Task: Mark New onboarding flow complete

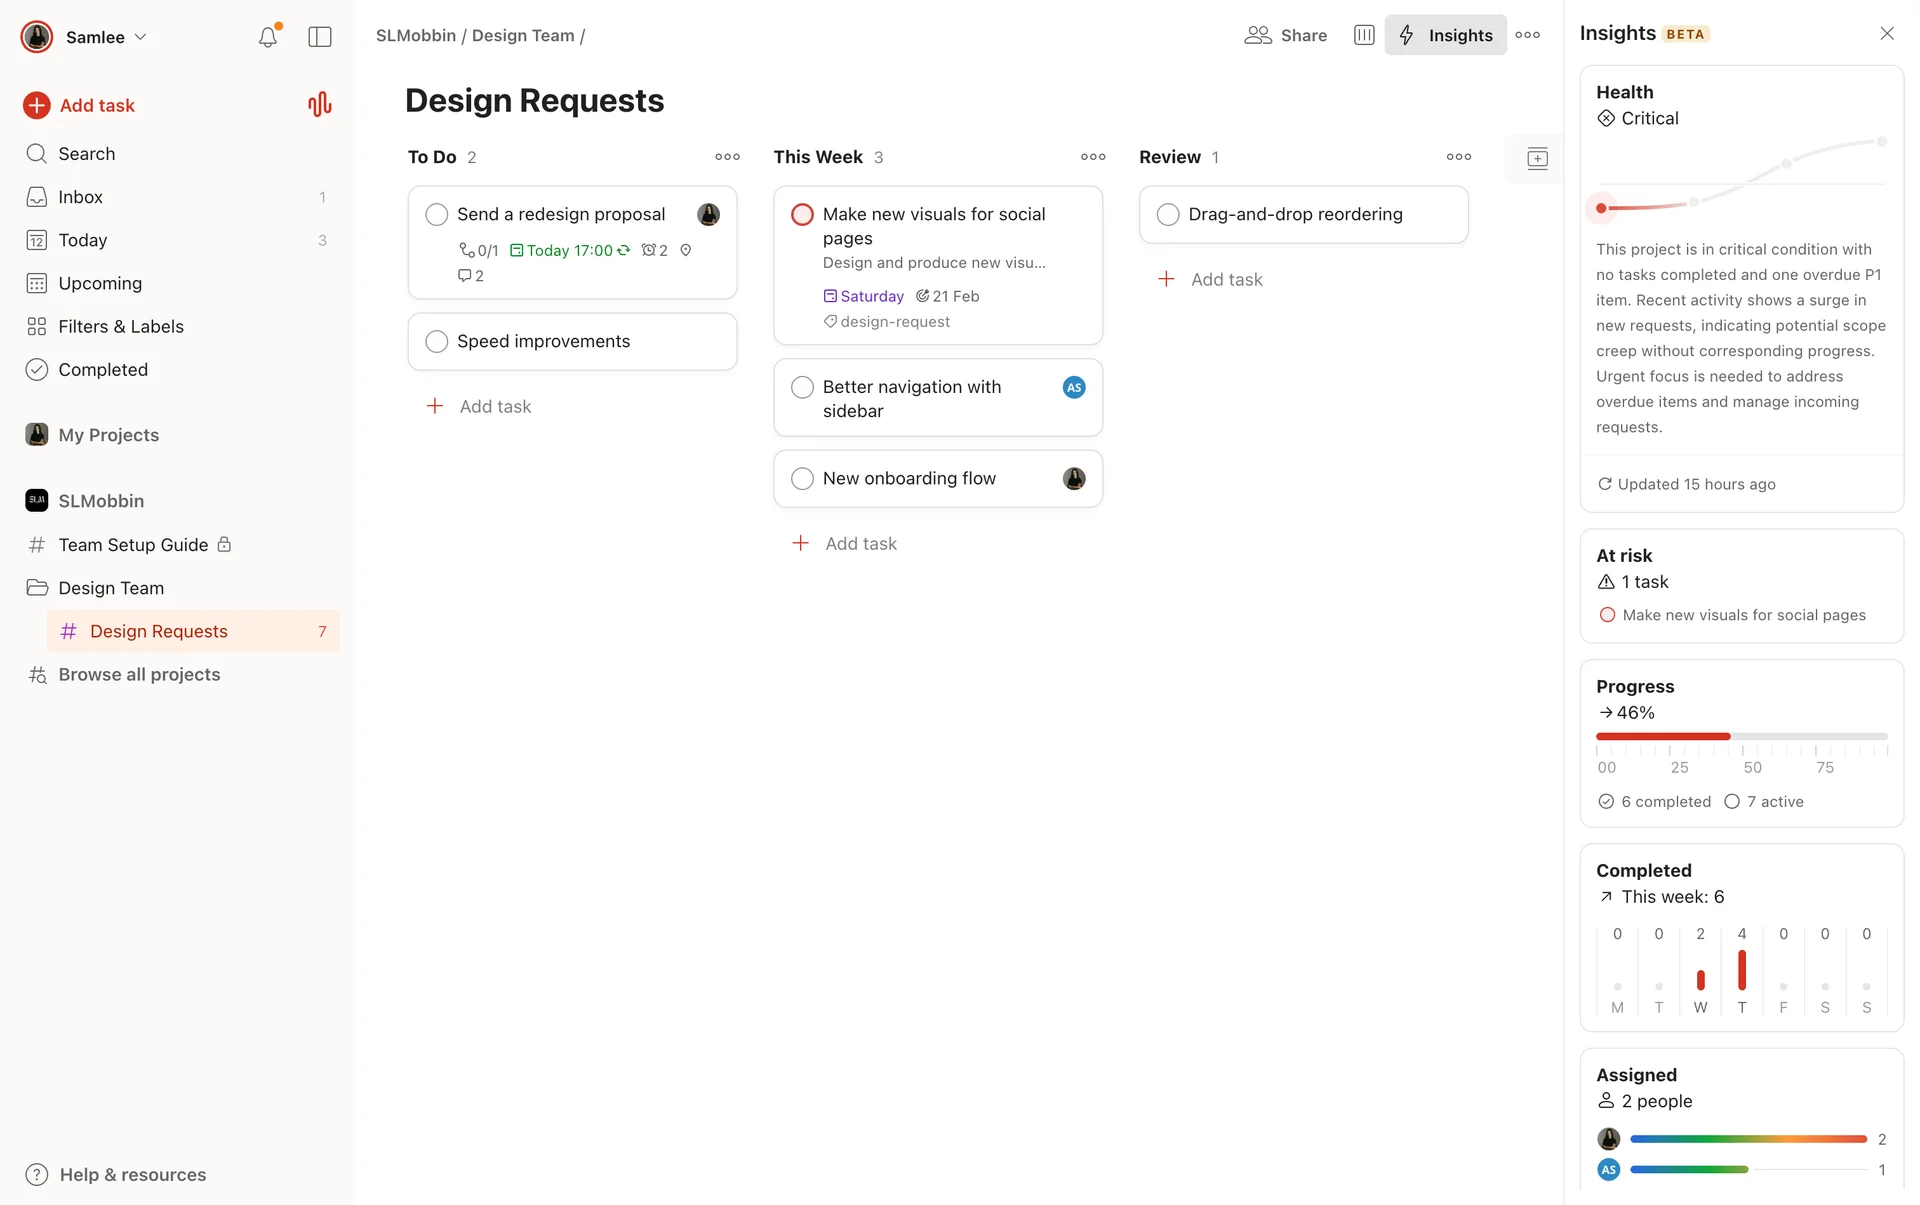Action: click(802, 479)
